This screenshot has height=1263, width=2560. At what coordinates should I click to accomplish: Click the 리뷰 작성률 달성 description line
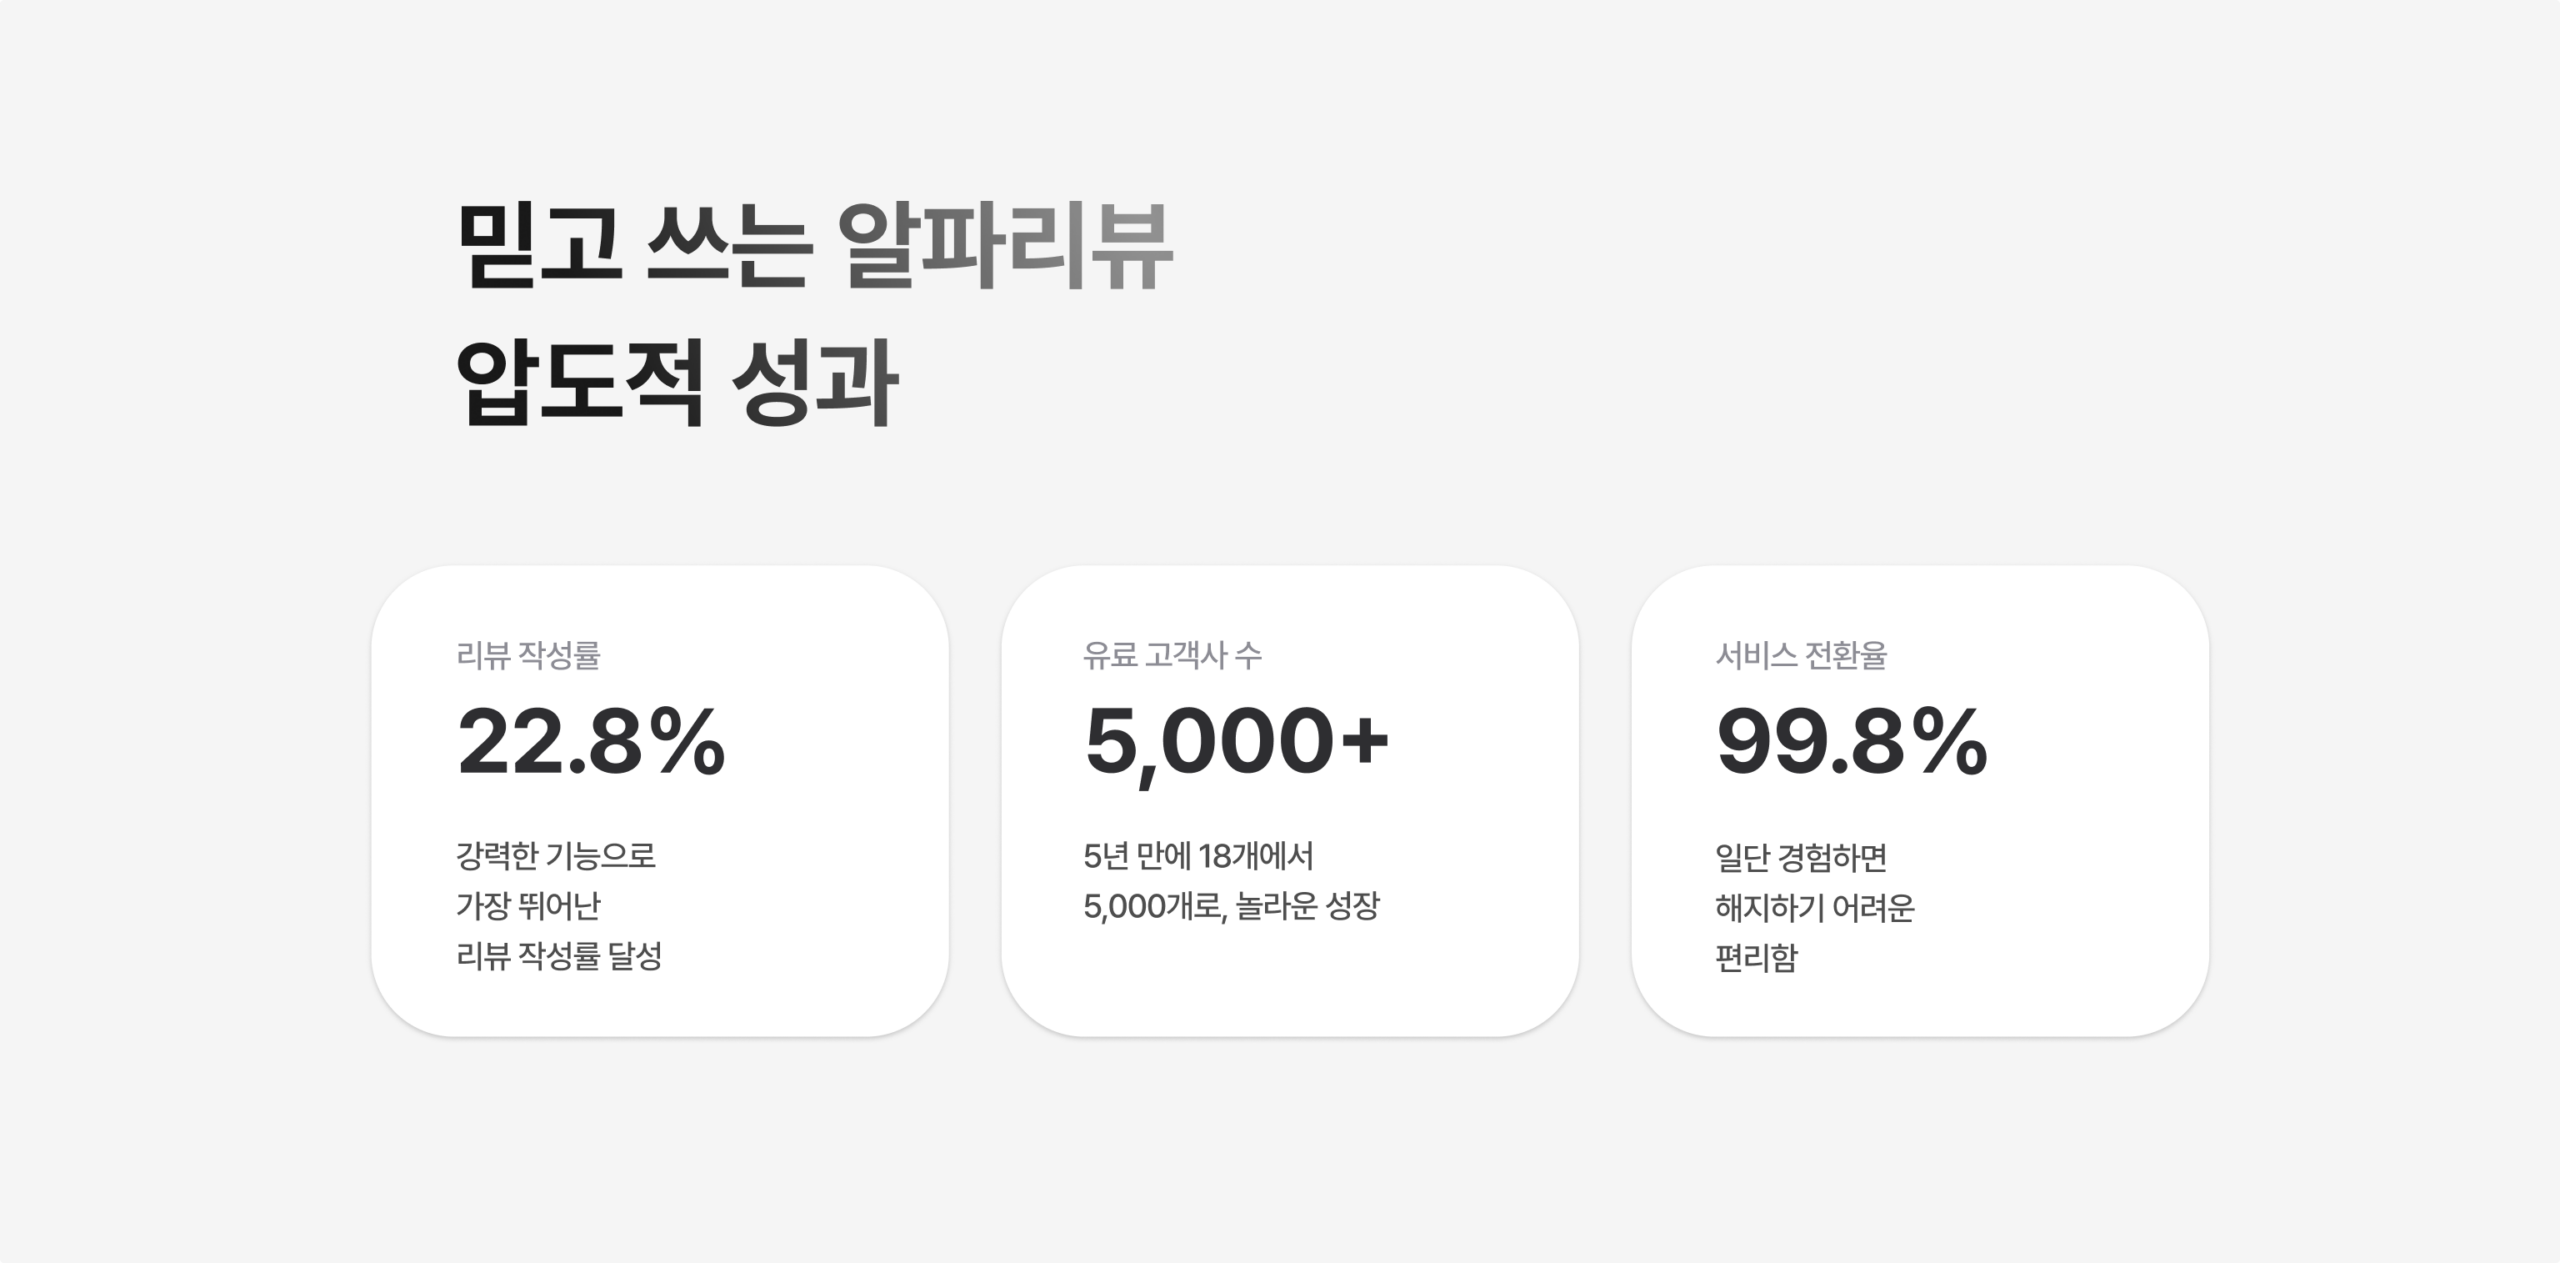[x=559, y=956]
